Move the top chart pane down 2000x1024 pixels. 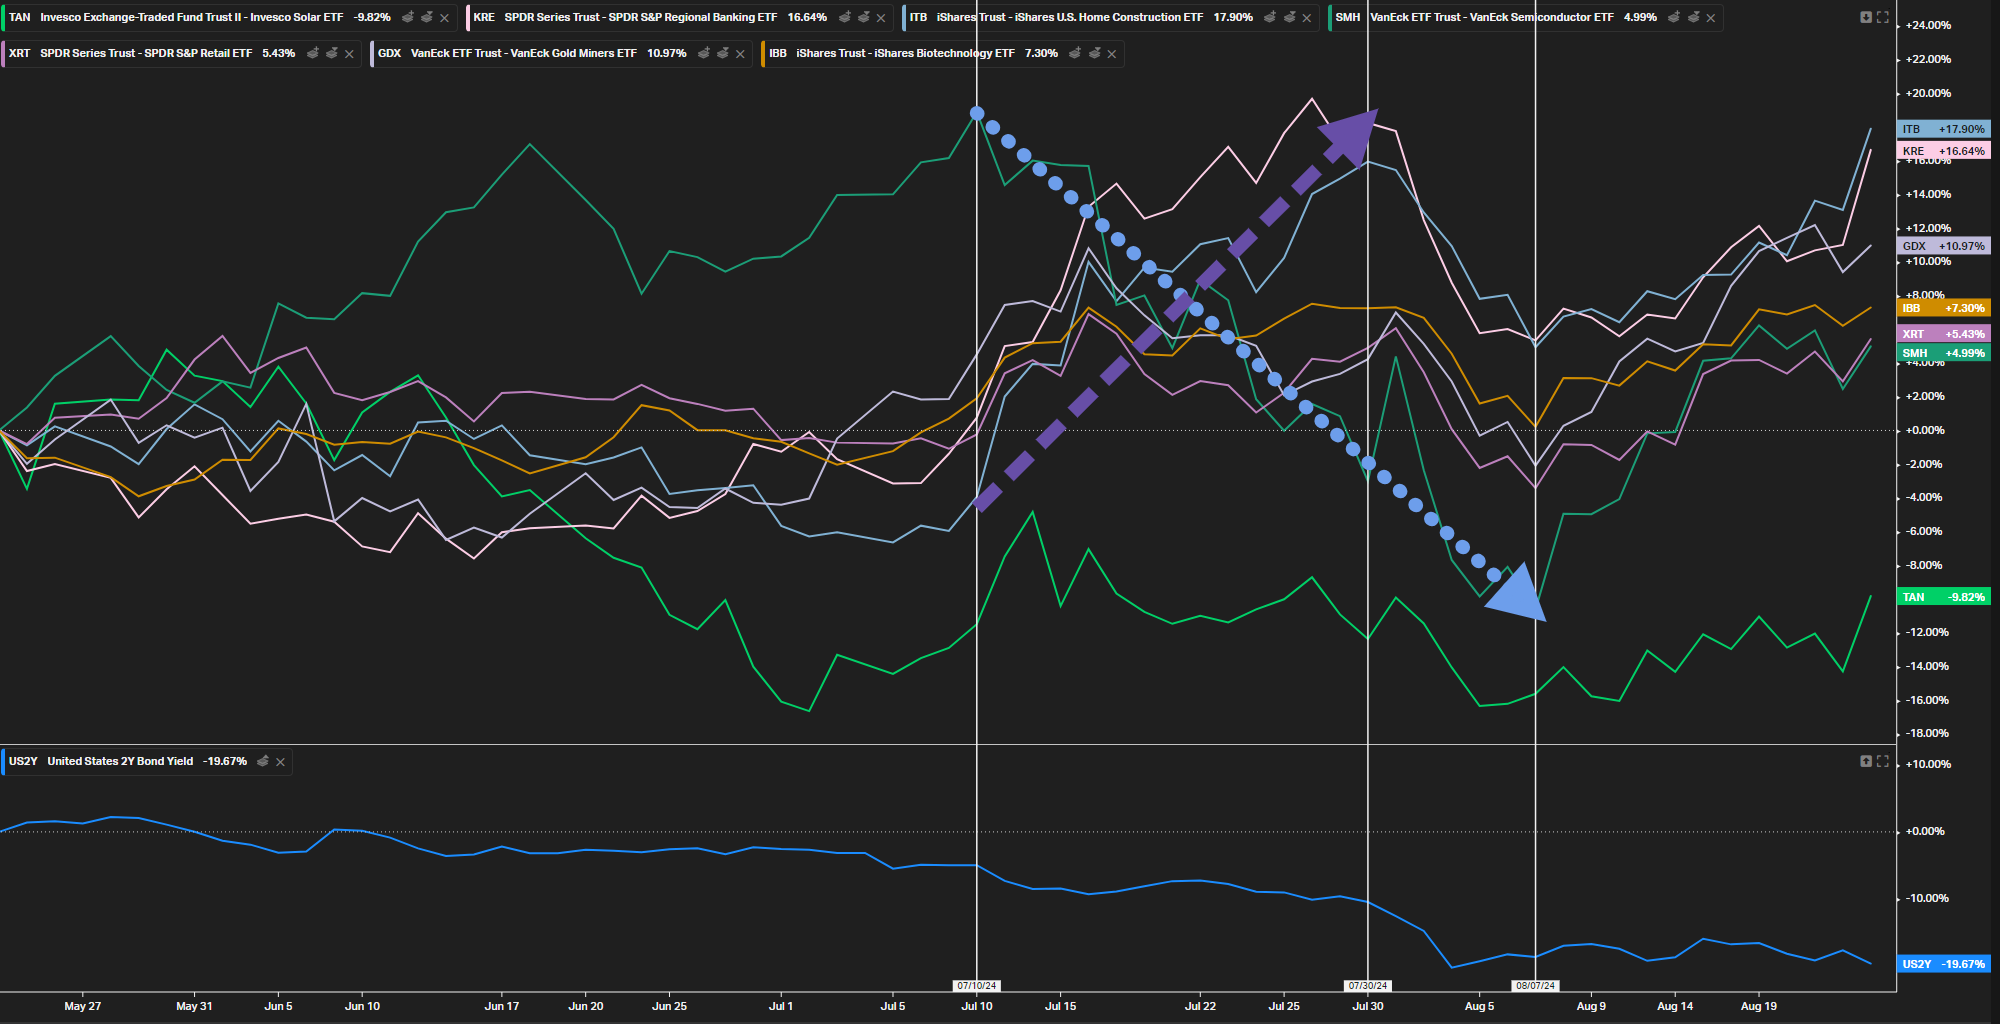pos(1866,17)
